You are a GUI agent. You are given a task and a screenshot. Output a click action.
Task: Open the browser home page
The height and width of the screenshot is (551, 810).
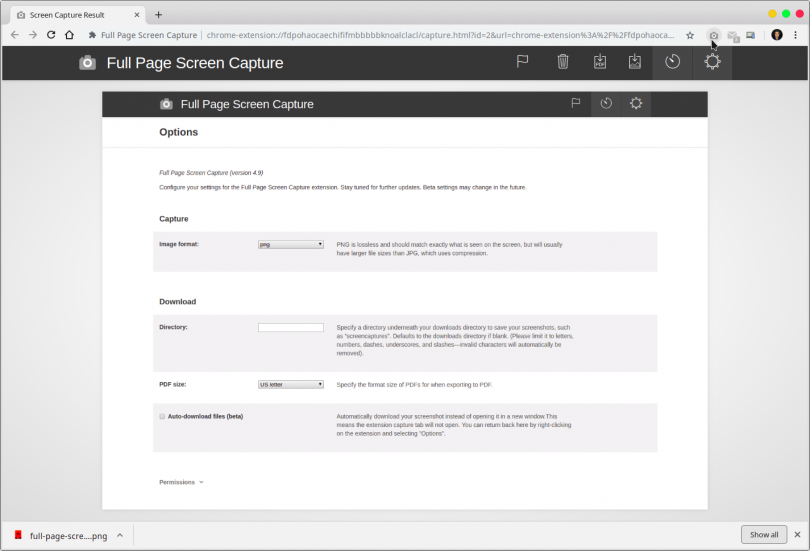click(69, 35)
